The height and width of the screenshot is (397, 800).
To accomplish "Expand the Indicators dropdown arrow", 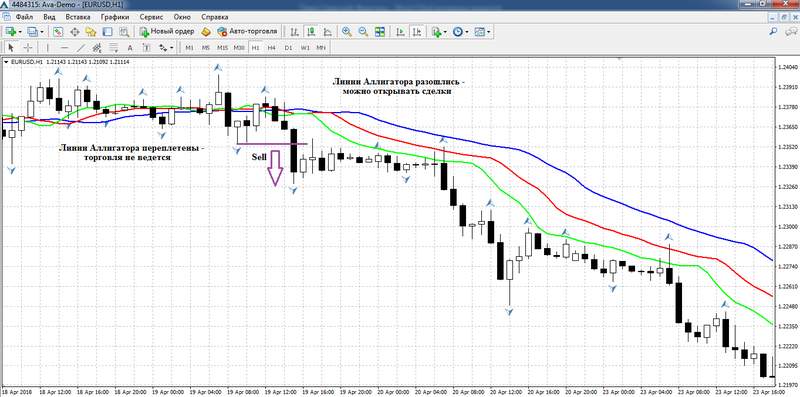I will [445, 32].
